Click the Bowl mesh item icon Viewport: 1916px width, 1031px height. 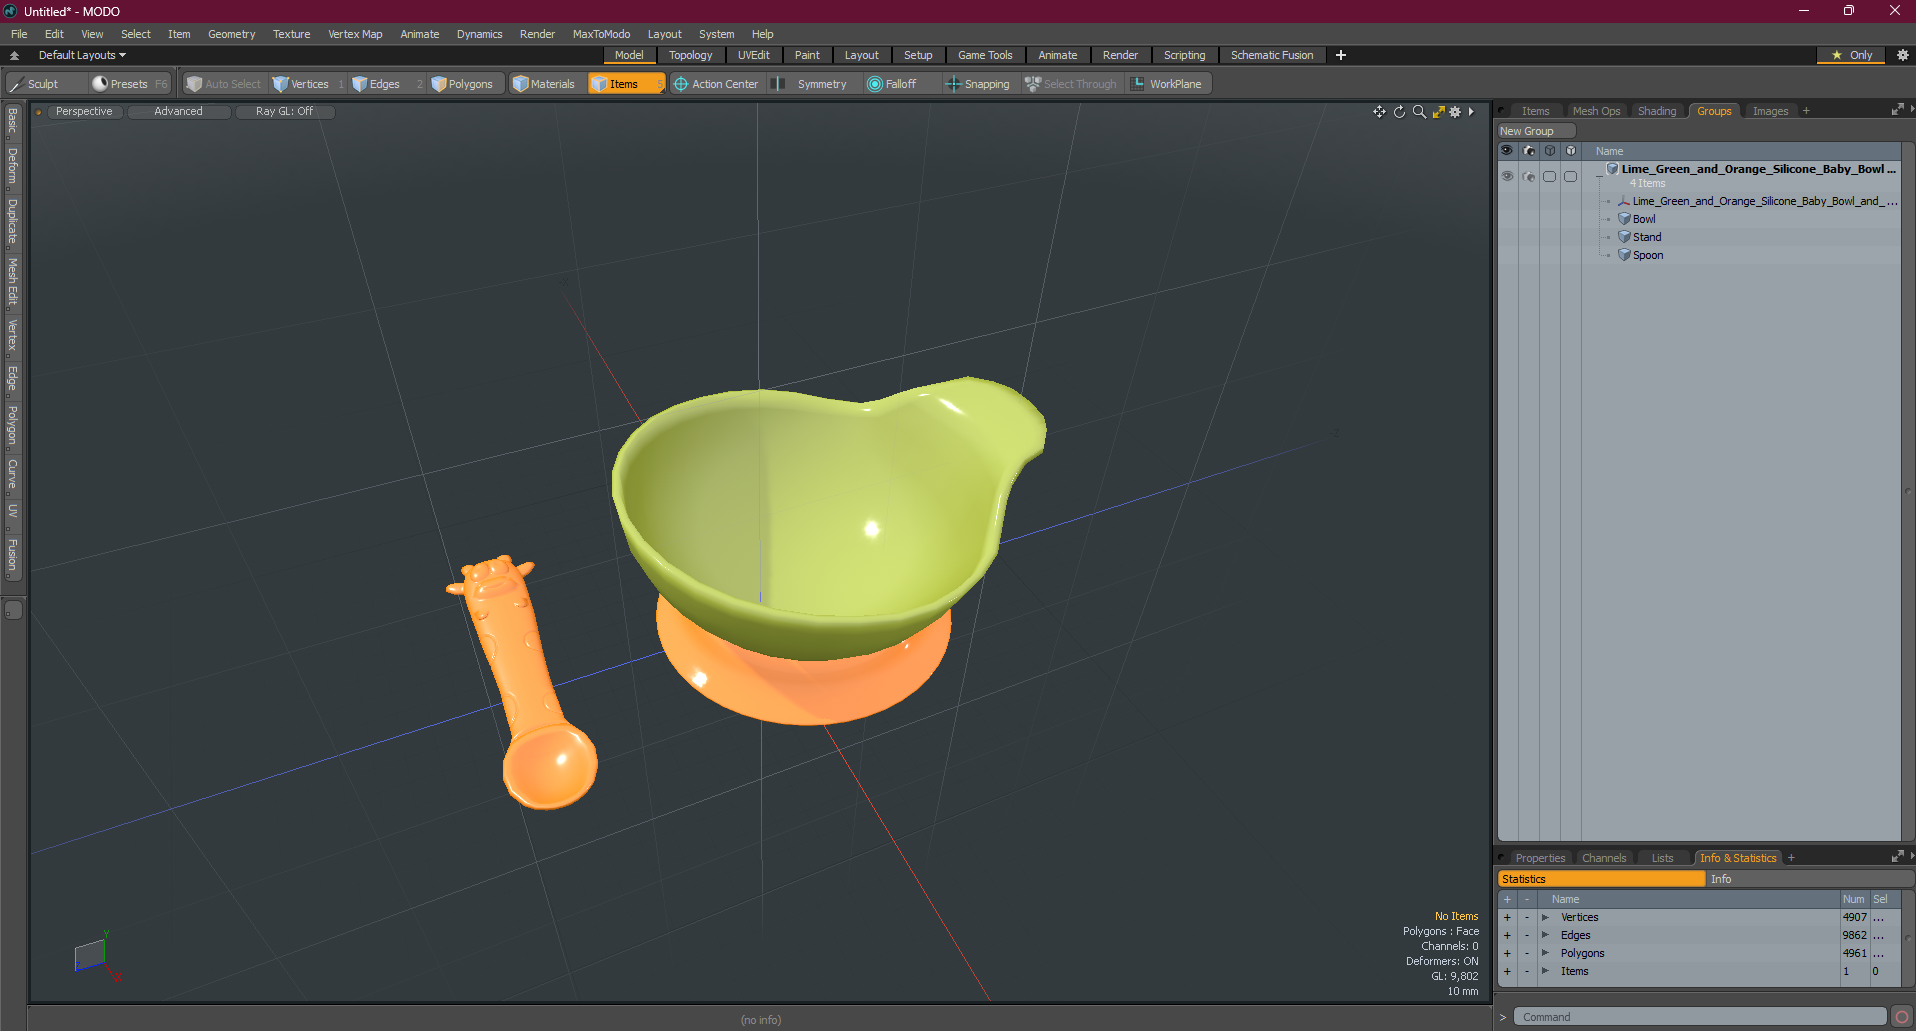click(x=1624, y=219)
